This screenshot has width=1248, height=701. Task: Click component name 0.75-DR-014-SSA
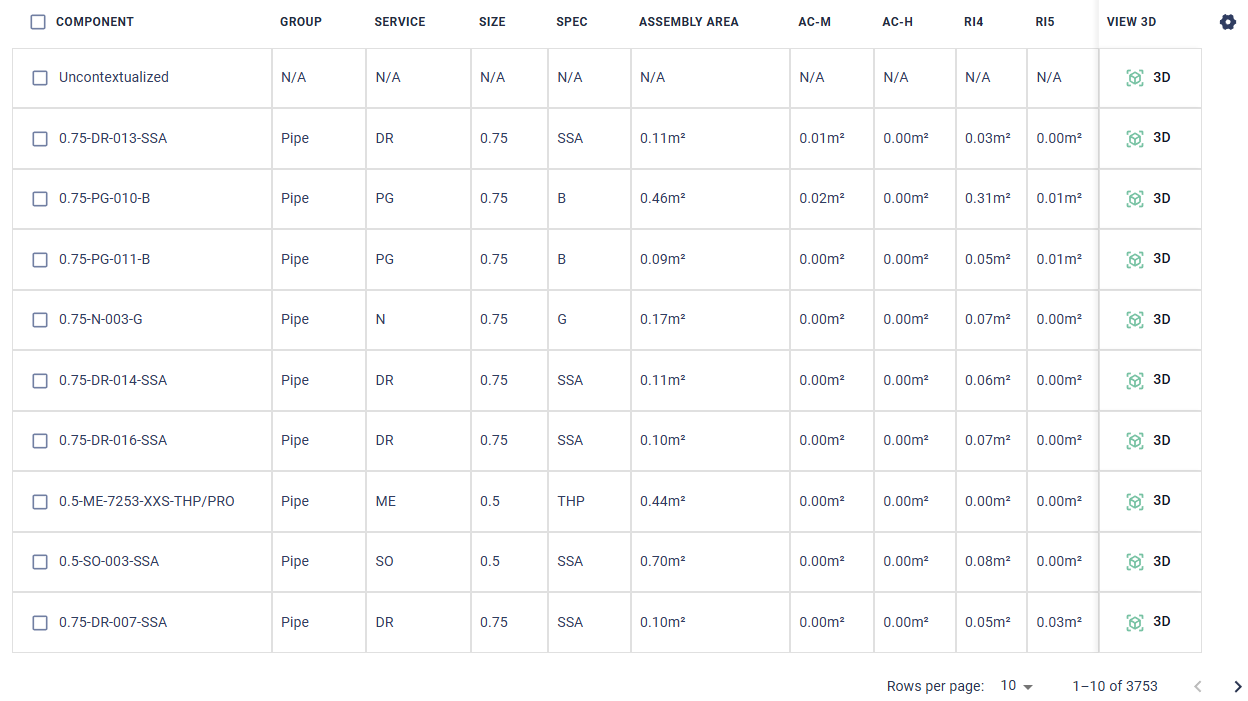click(113, 380)
